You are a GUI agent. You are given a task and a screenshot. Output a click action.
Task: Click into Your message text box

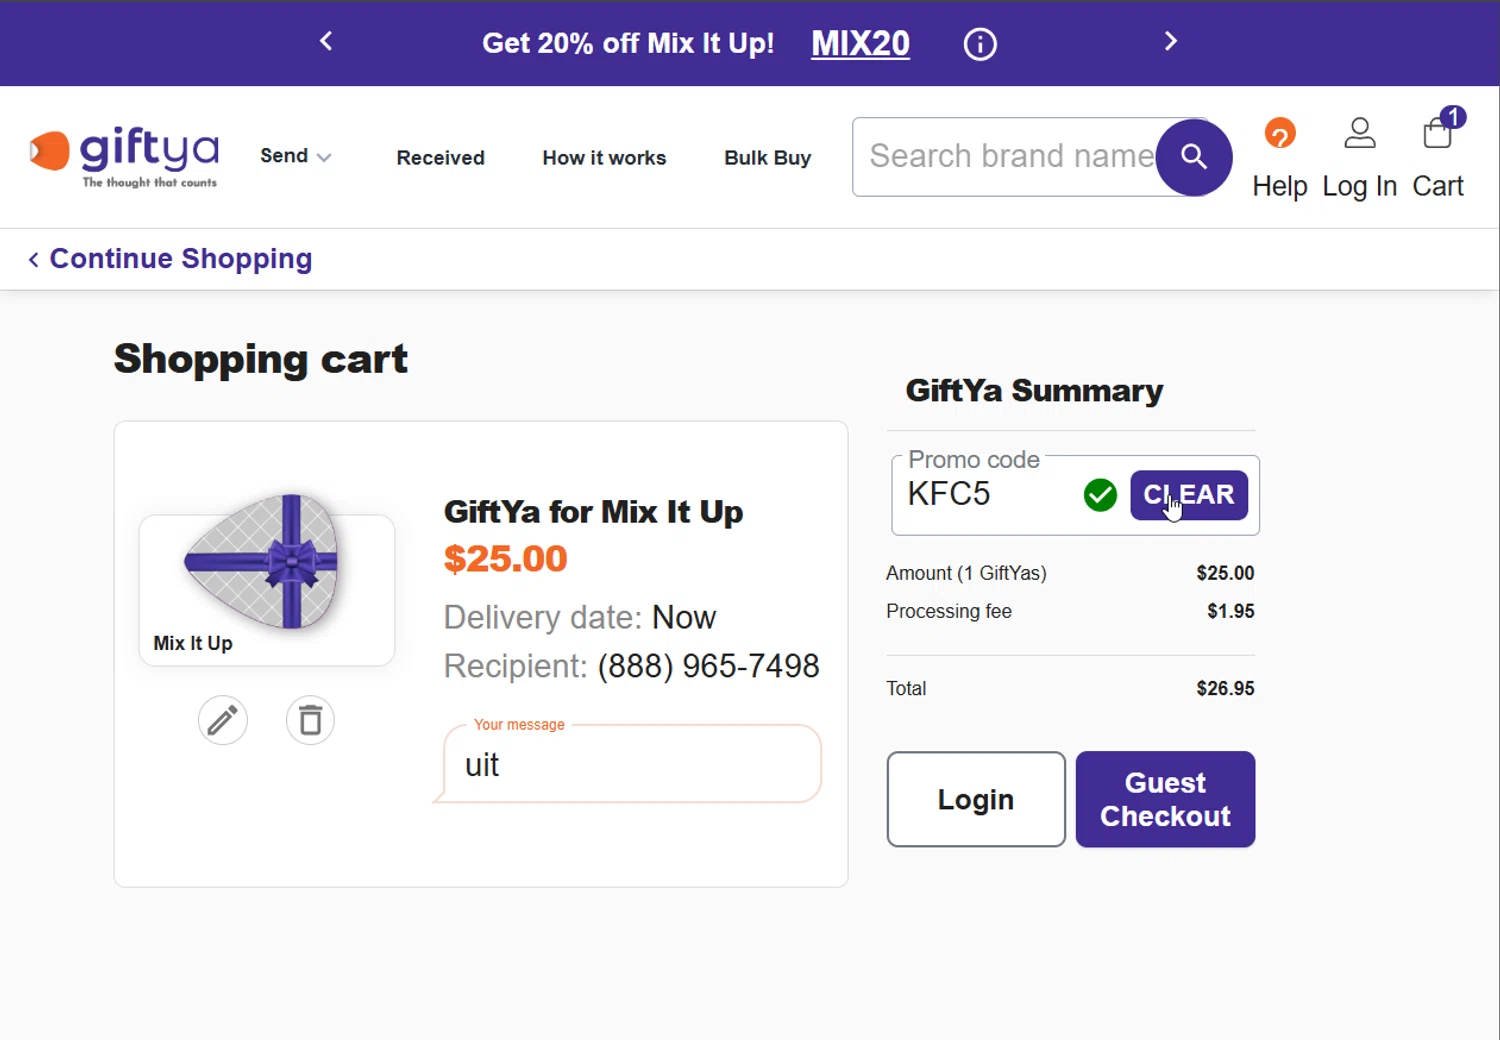pyautogui.click(x=632, y=764)
